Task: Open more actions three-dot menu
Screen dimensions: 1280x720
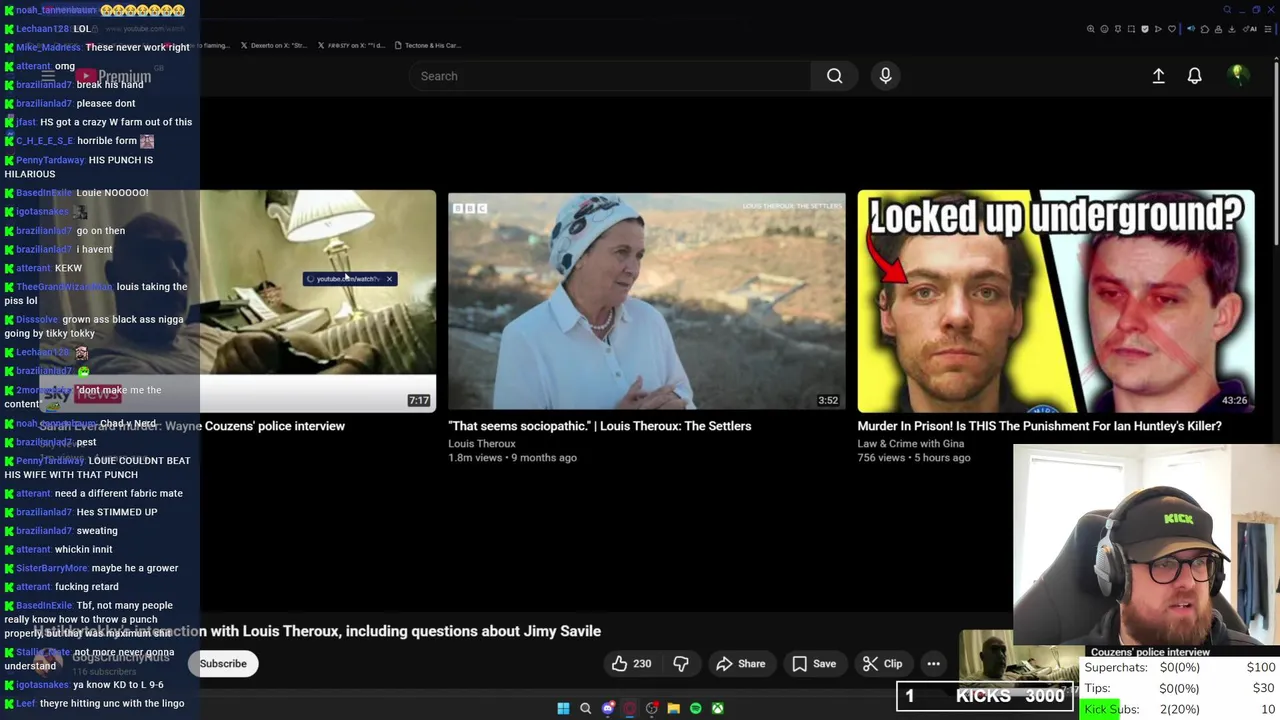Action: click(933, 664)
